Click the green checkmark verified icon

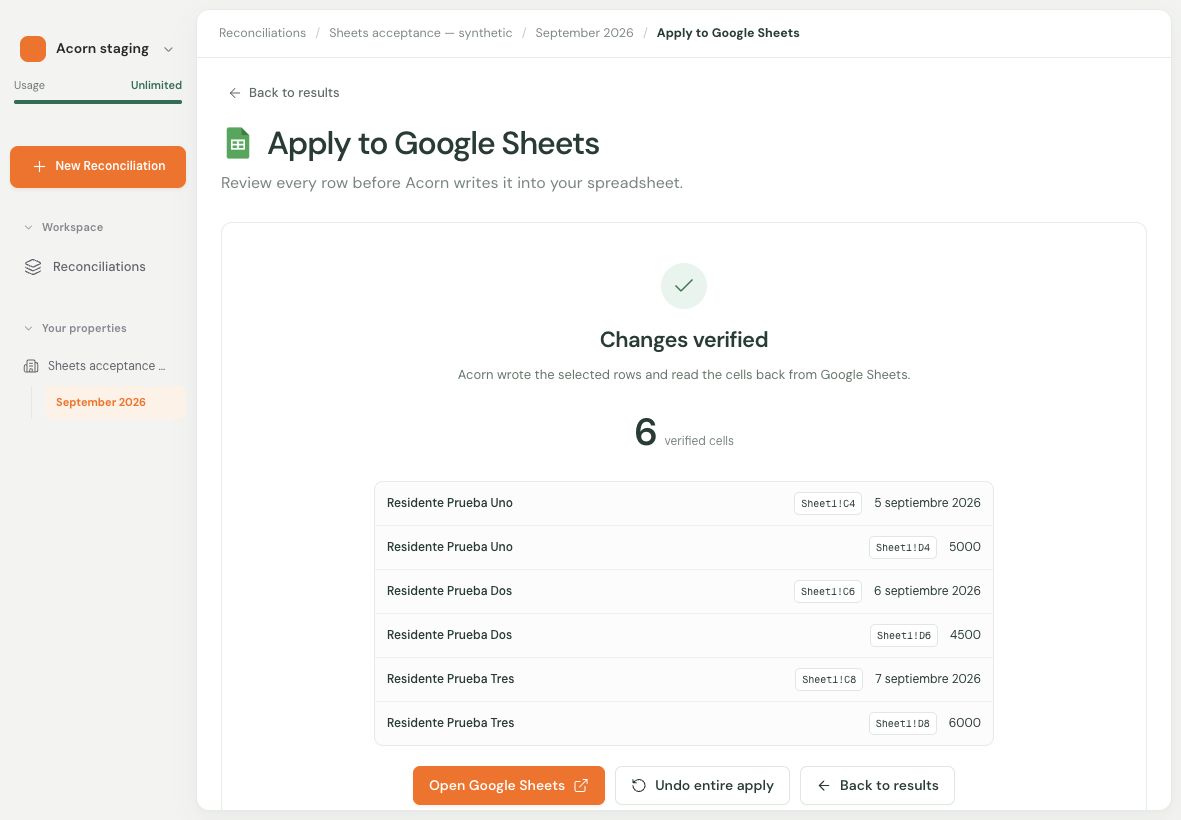(684, 286)
